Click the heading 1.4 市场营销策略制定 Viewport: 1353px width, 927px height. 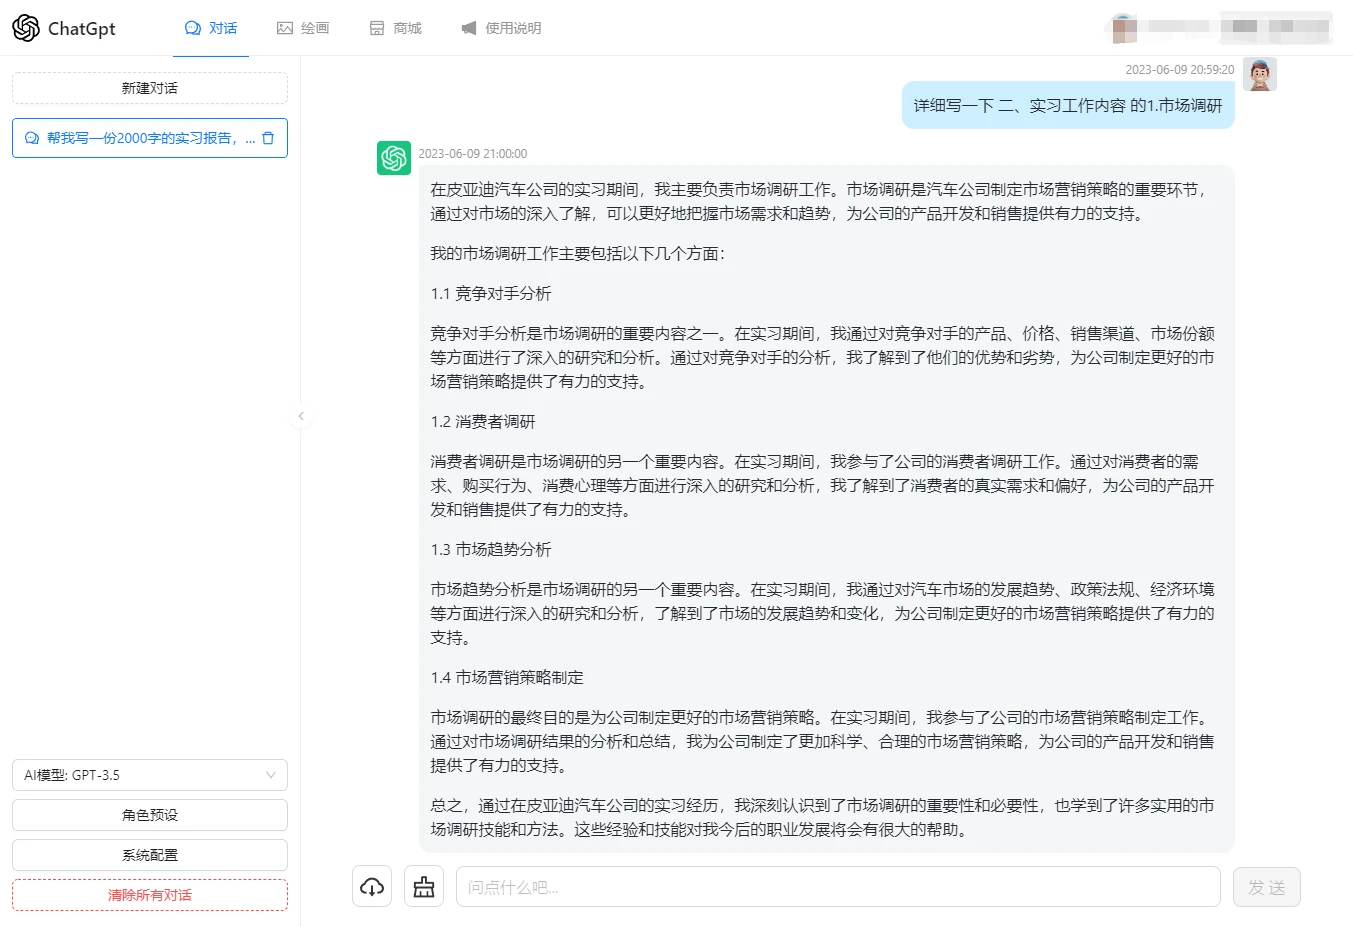[x=507, y=678]
